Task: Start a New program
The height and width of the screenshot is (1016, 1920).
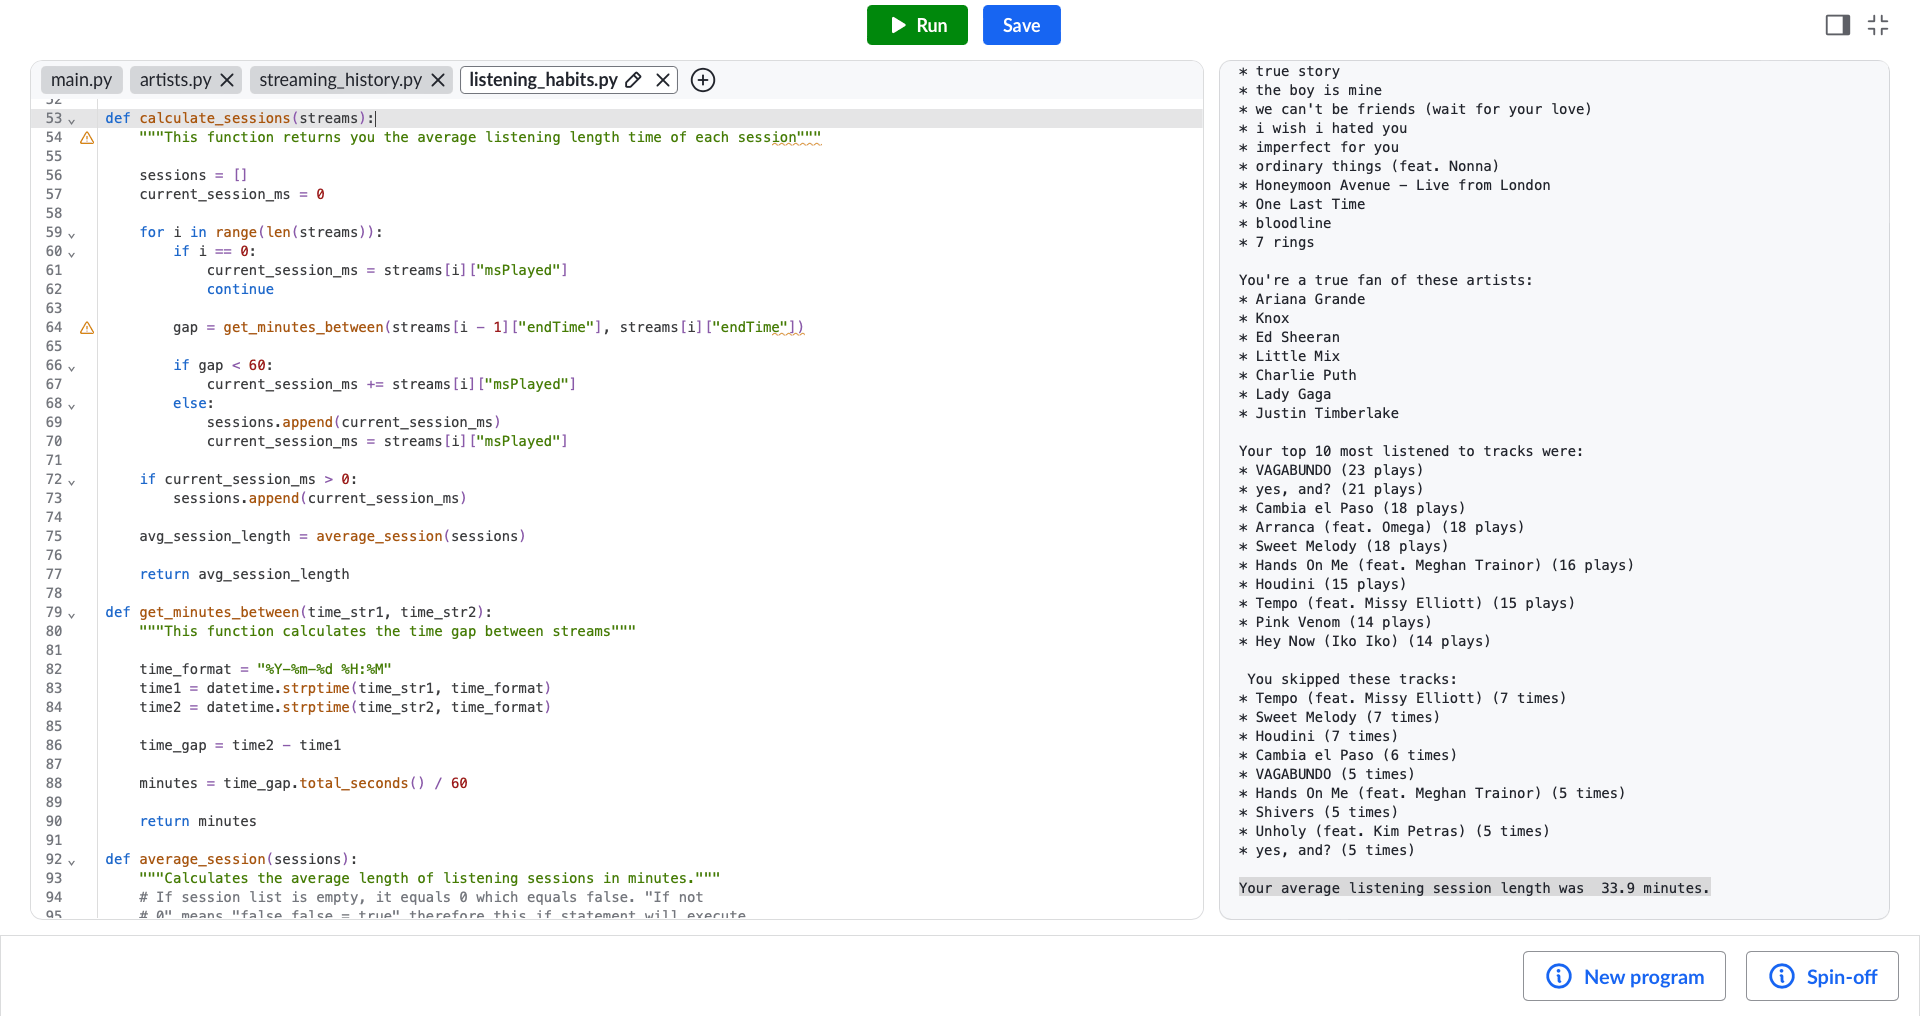Action: click(x=1624, y=976)
